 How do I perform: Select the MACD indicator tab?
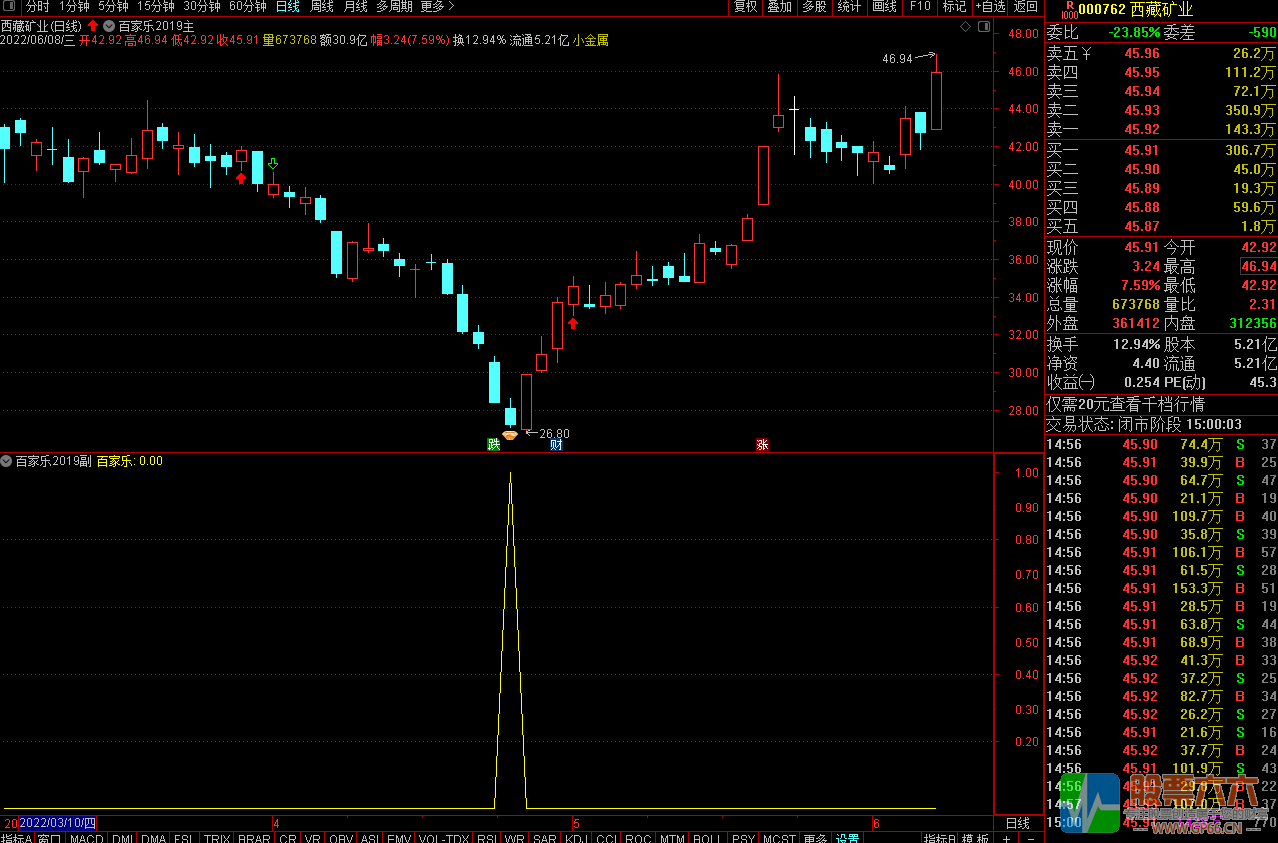[86, 838]
